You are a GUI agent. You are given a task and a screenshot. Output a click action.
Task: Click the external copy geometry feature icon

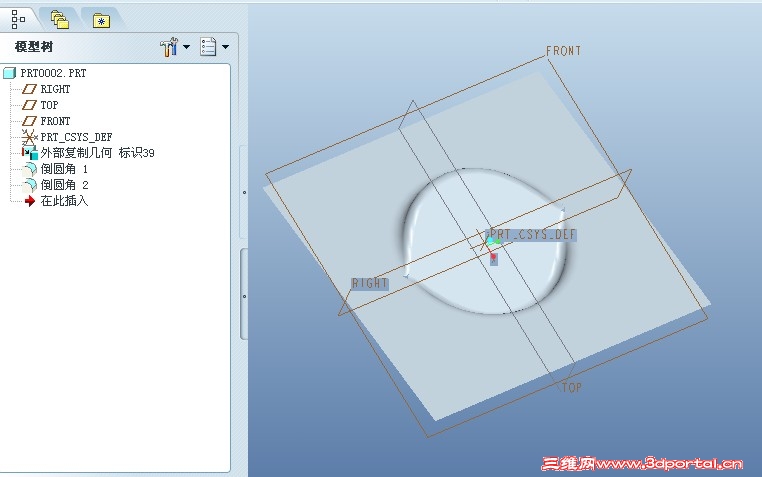click(x=30, y=153)
